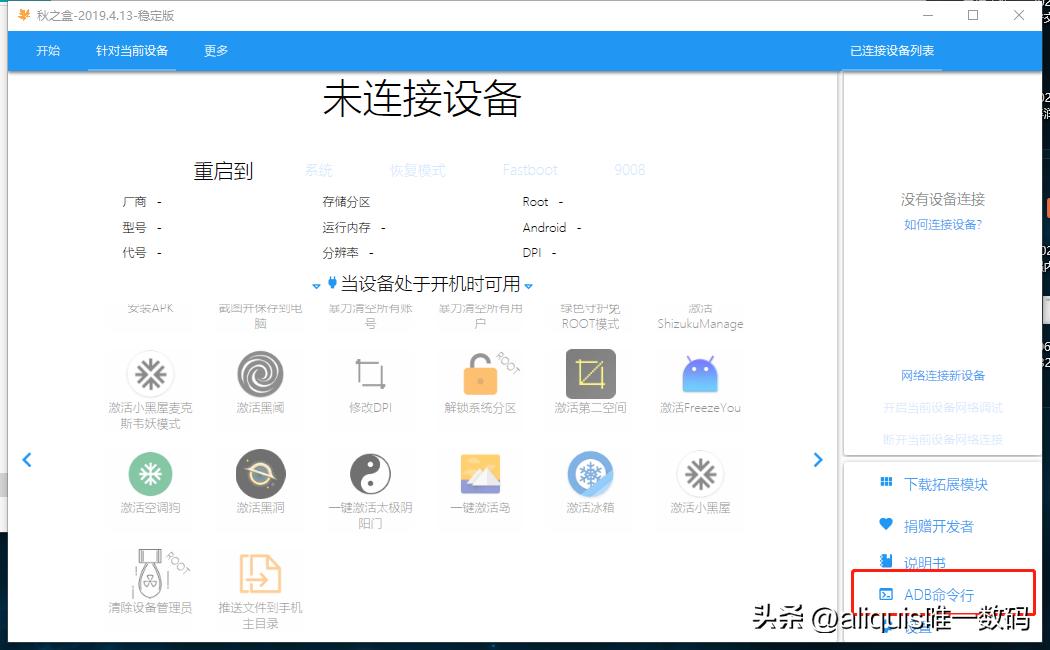Viewport: 1050px width, 650px height.
Task: Open the 开始 tab
Action: (x=48, y=51)
